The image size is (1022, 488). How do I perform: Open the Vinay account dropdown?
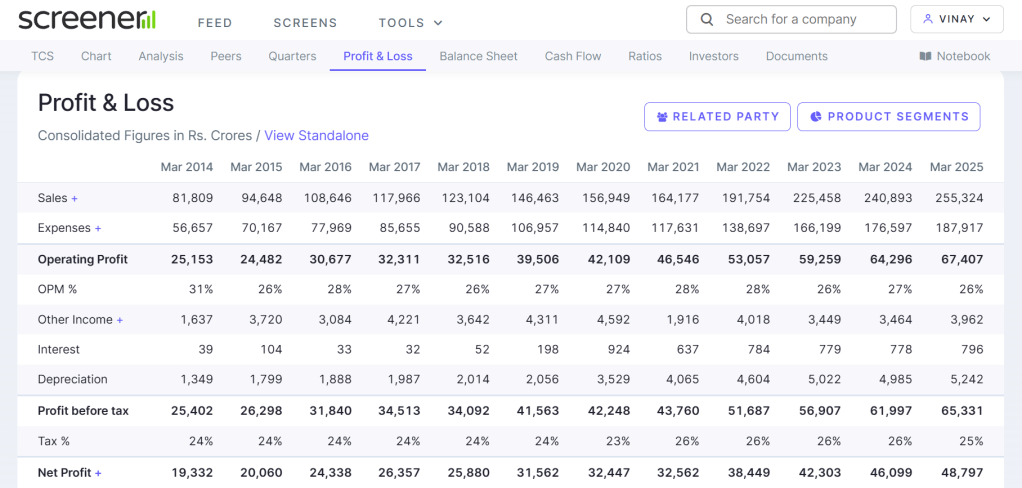pos(957,19)
